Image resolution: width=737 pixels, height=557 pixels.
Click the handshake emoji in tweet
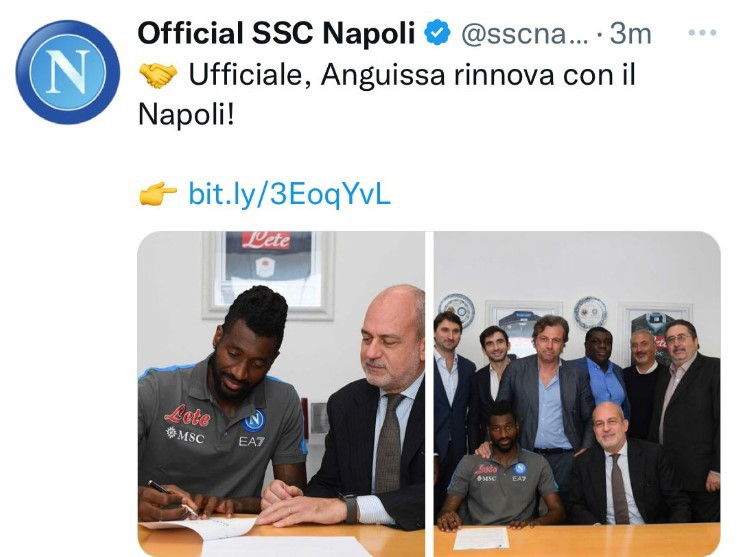pyautogui.click(x=158, y=75)
